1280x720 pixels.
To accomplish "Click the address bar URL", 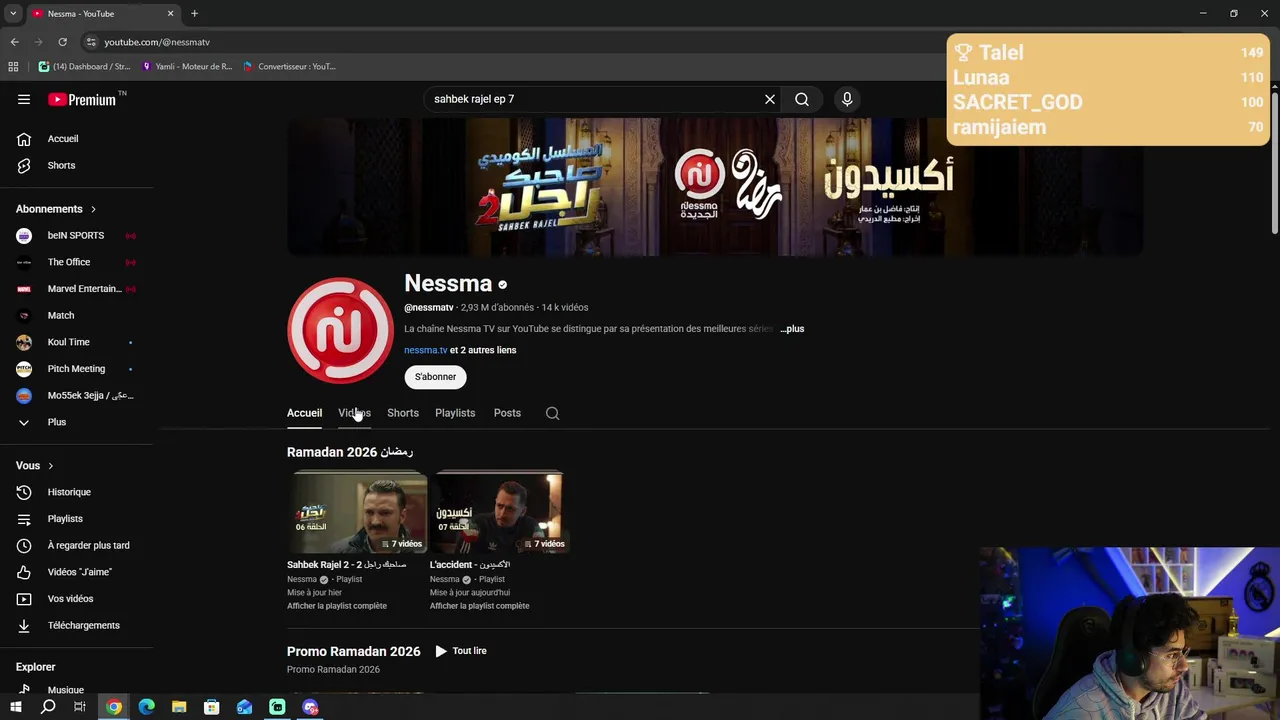I will (x=157, y=42).
